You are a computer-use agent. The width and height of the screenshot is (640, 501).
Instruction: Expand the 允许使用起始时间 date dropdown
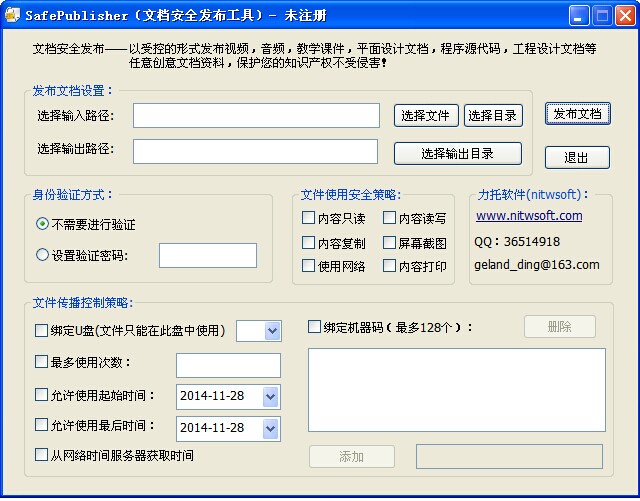[x=270, y=397]
